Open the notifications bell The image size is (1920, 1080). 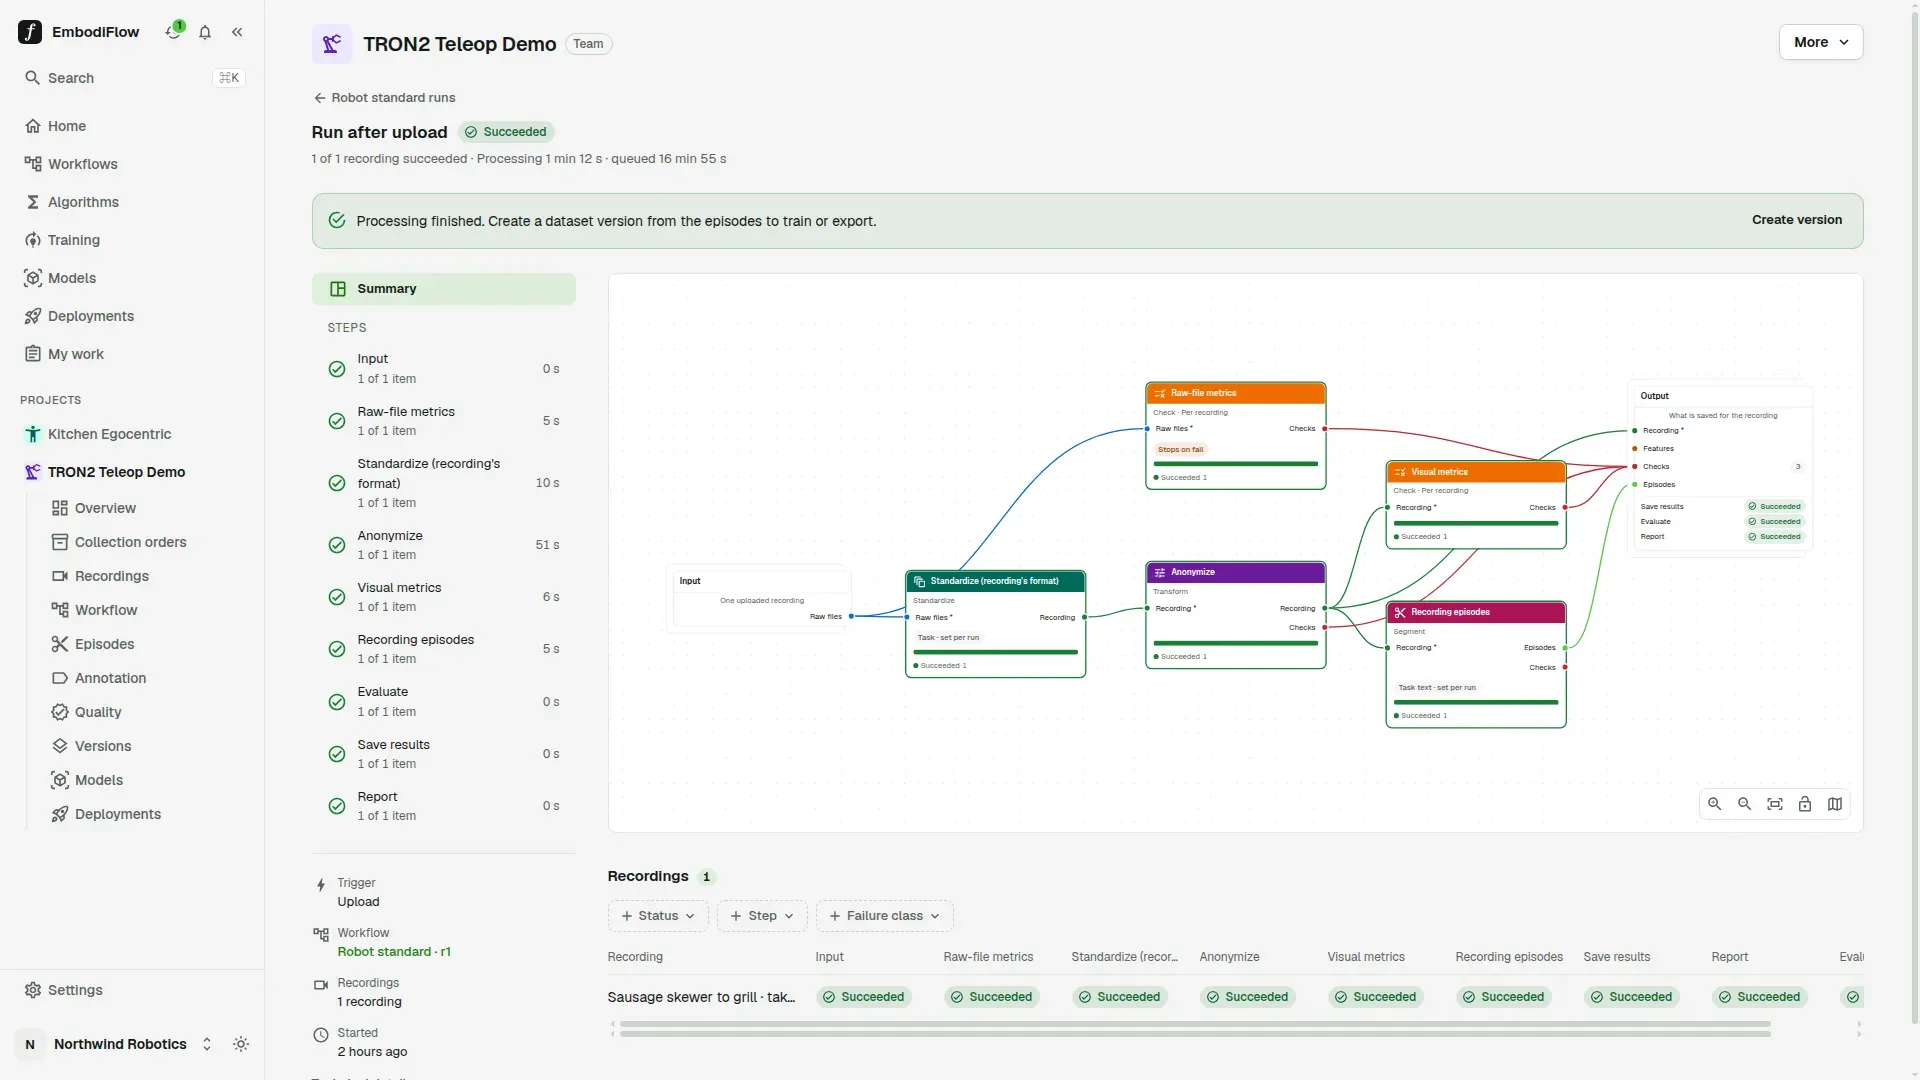[205, 32]
